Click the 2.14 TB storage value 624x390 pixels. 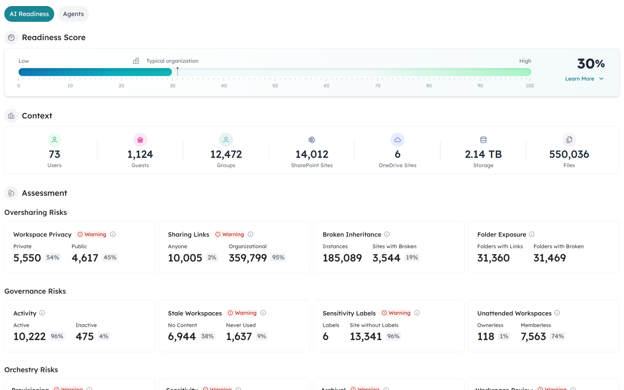[483, 154]
